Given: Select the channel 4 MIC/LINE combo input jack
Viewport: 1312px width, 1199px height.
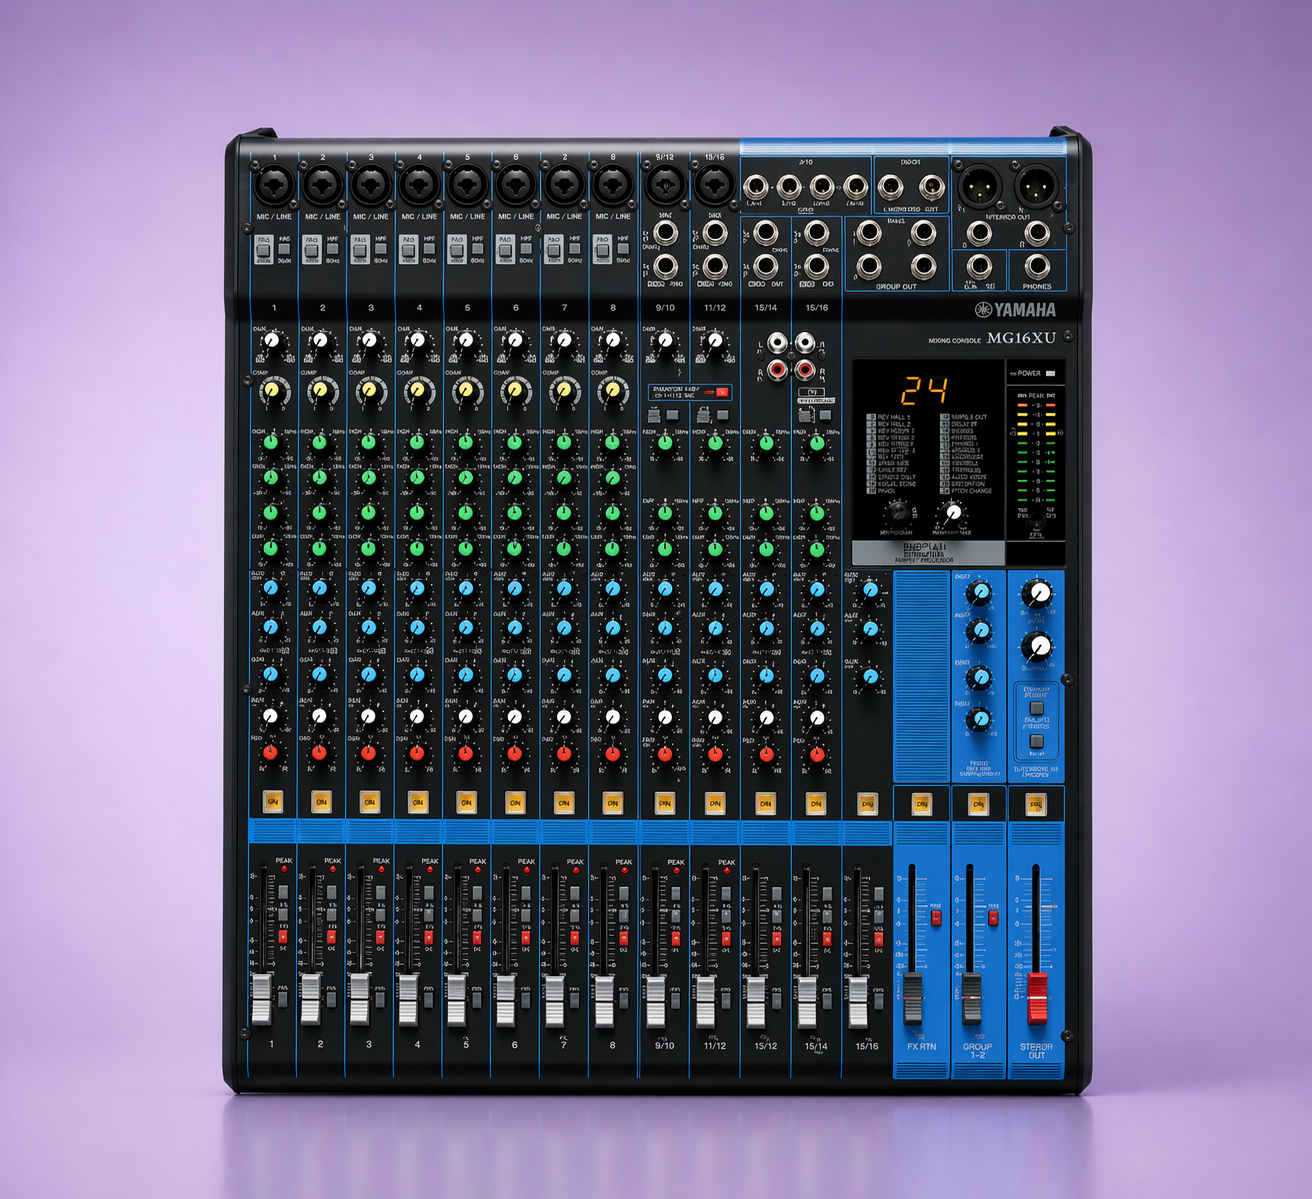Looking at the screenshot, I should click(x=419, y=185).
